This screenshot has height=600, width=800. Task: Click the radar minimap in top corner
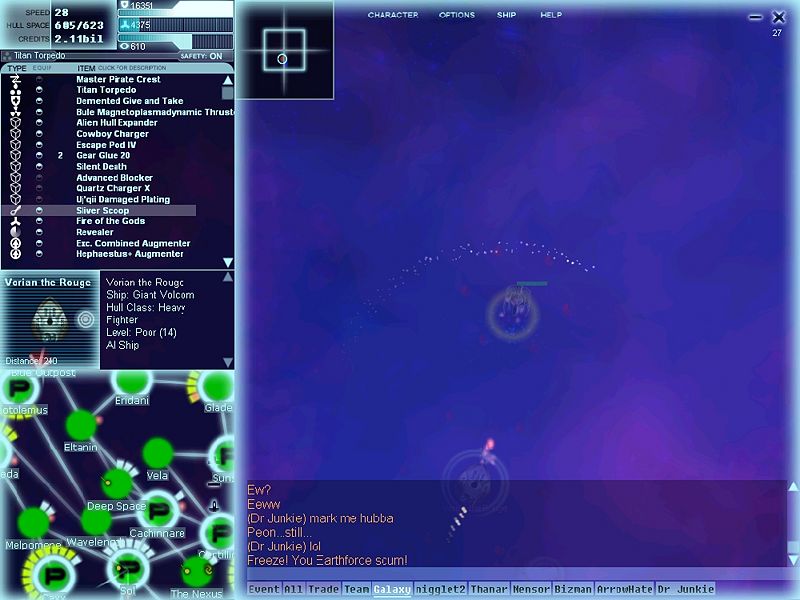(284, 50)
